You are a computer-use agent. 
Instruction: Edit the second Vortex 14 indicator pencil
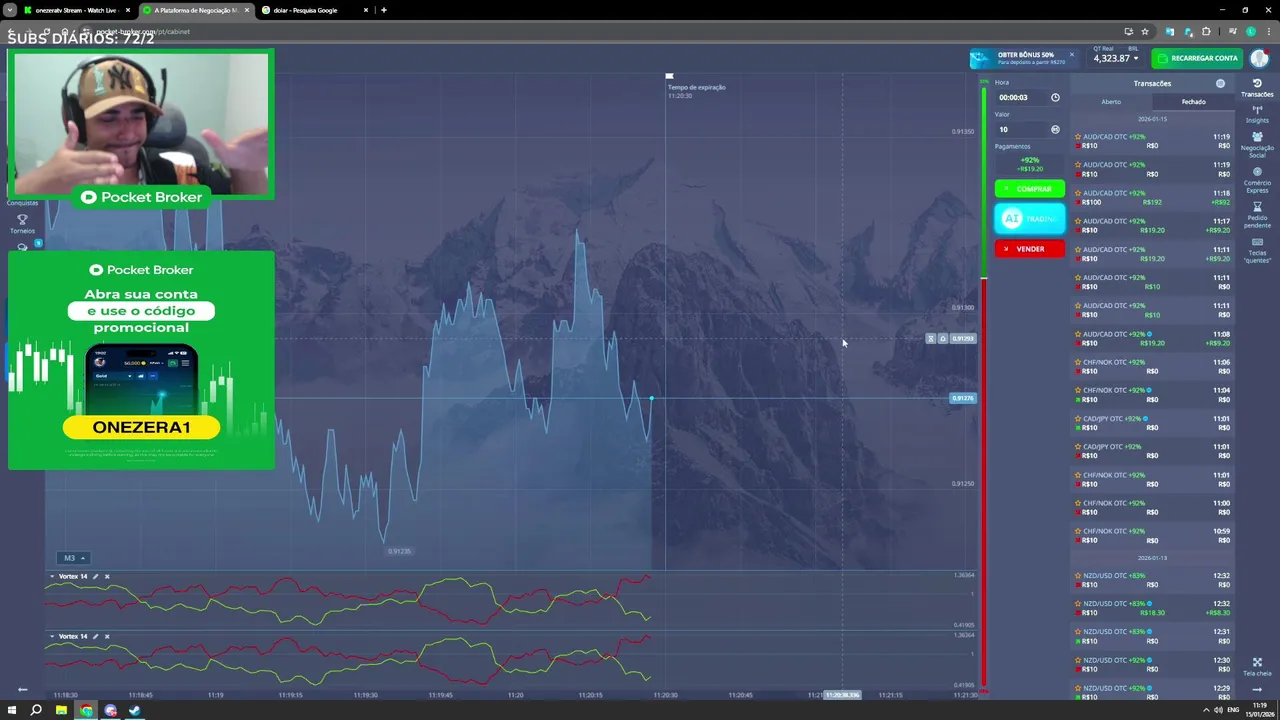[96, 636]
